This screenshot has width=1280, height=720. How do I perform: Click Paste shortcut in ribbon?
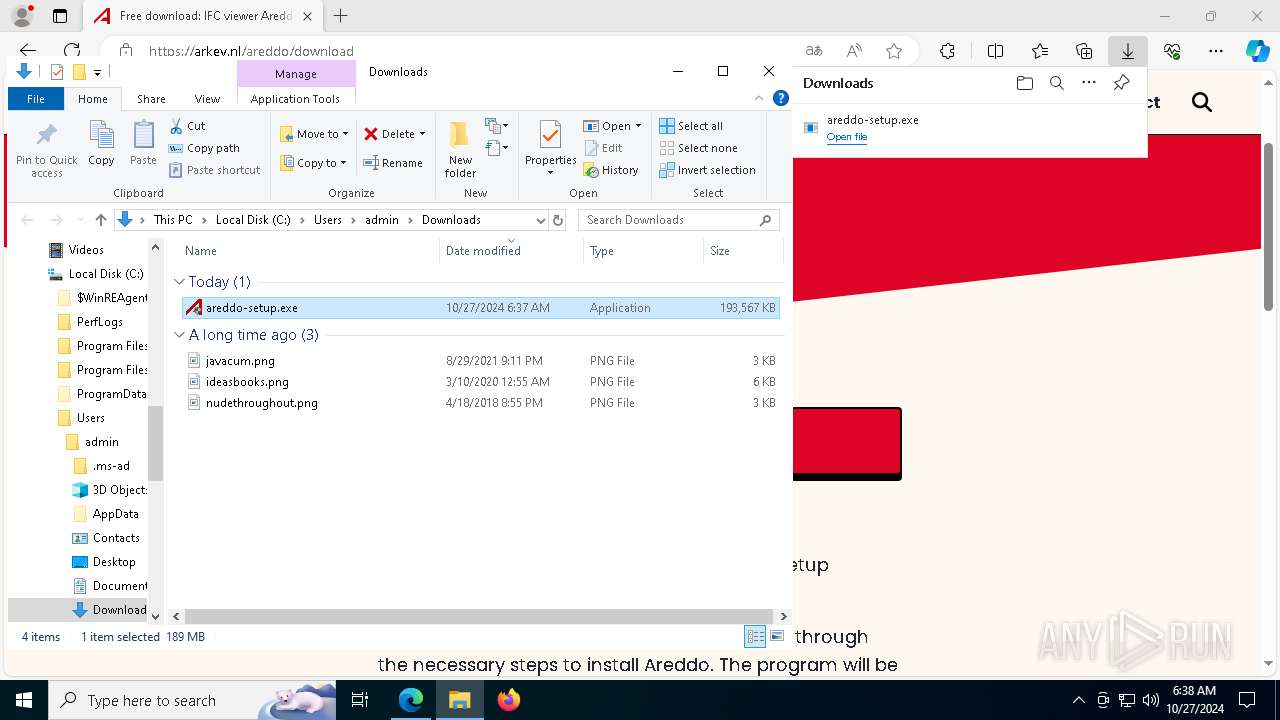point(215,170)
